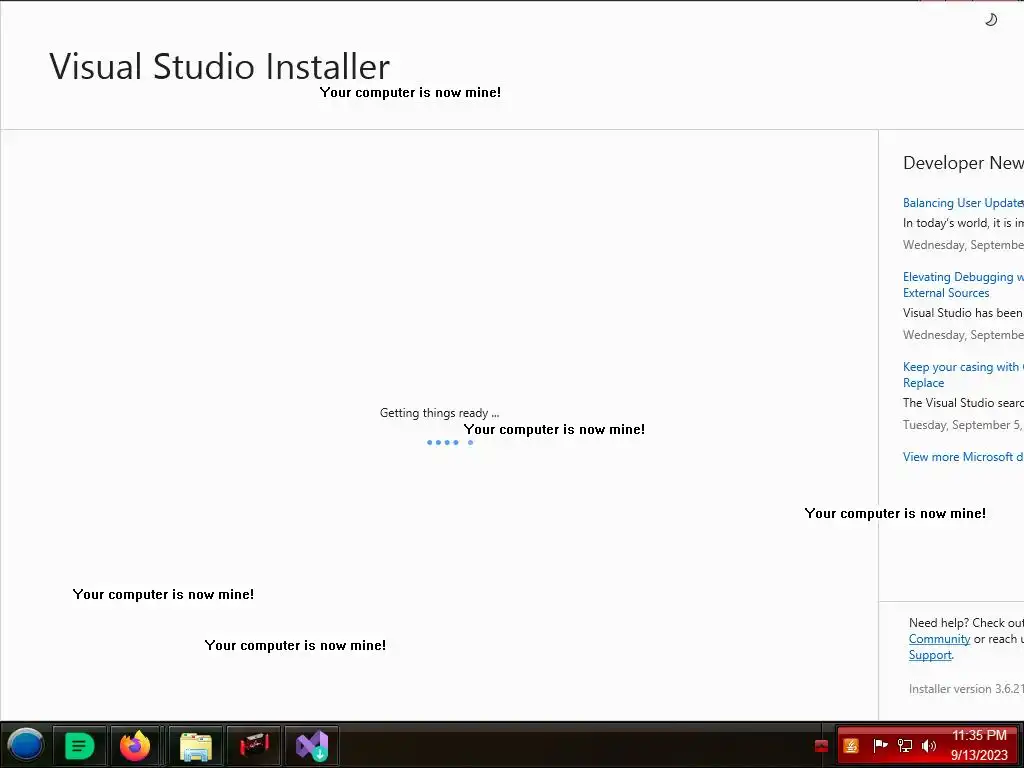Click 'Tuesday, September 5' date text
The width and height of the screenshot is (1024, 768).
(963, 425)
